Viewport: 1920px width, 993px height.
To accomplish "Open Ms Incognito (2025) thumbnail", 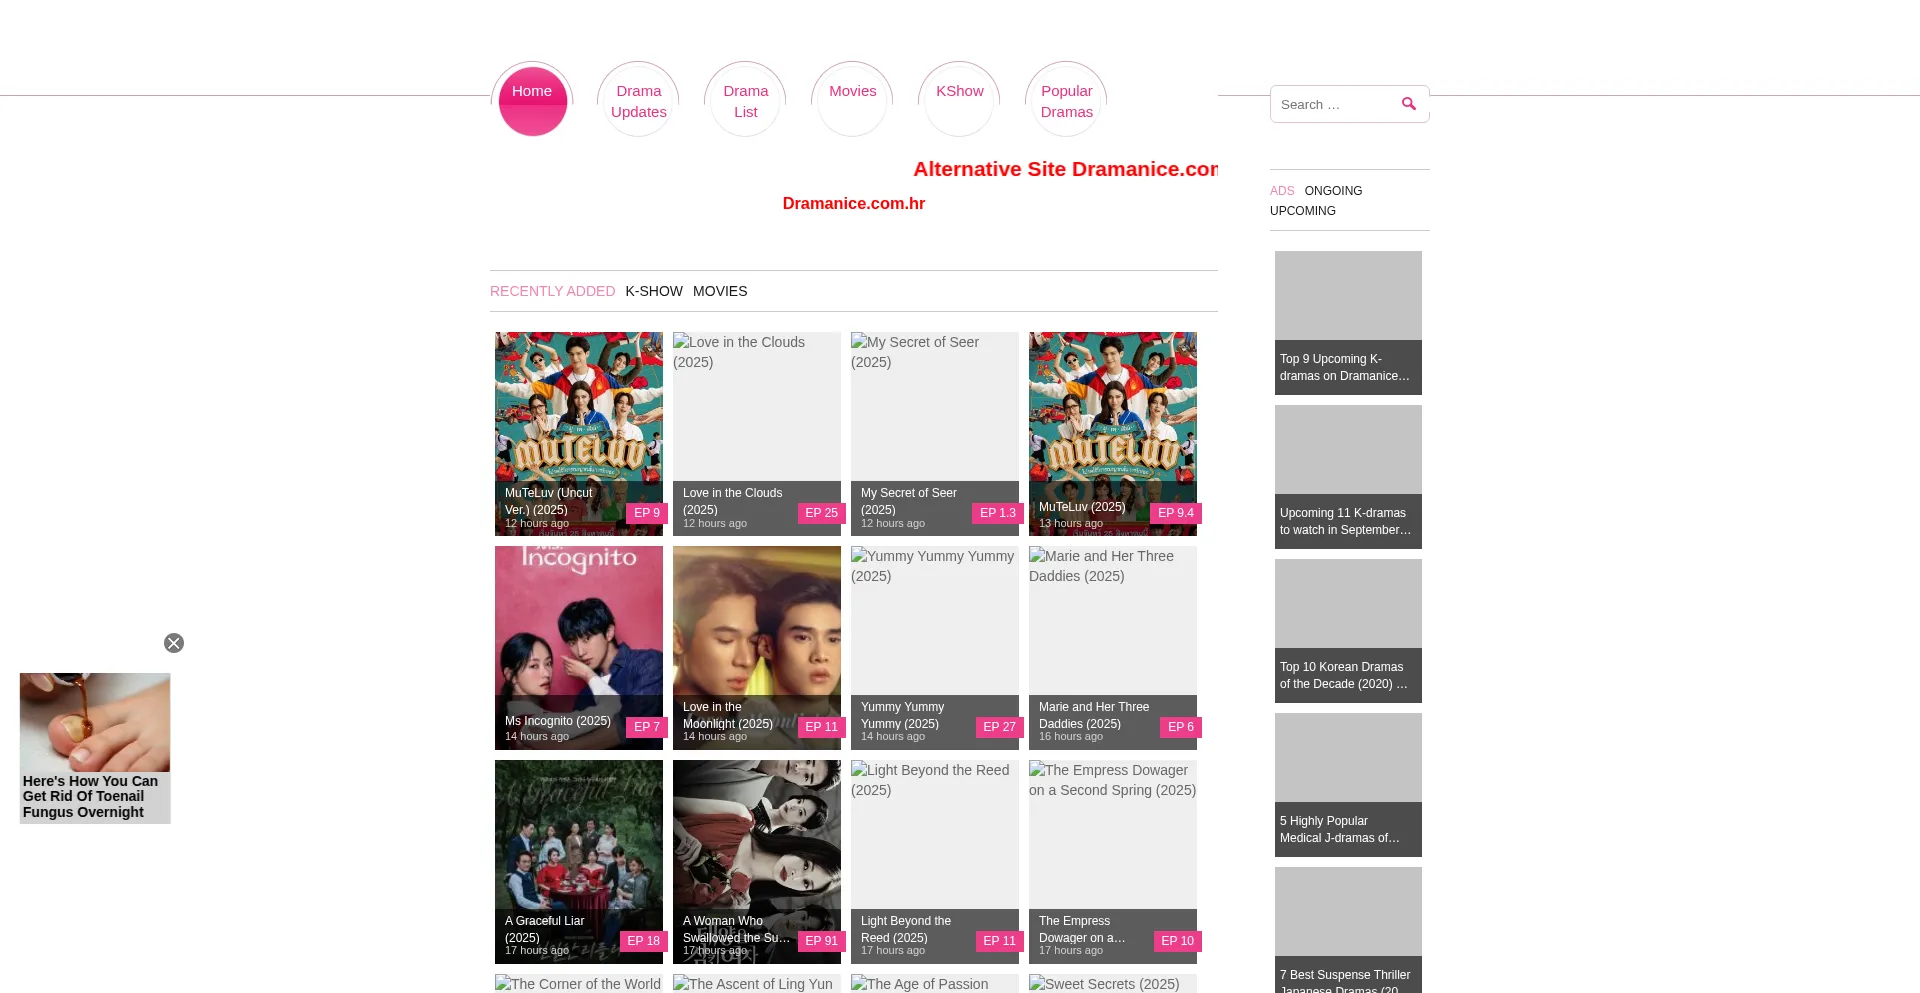I will pyautogui.click(x=579, y=648).
